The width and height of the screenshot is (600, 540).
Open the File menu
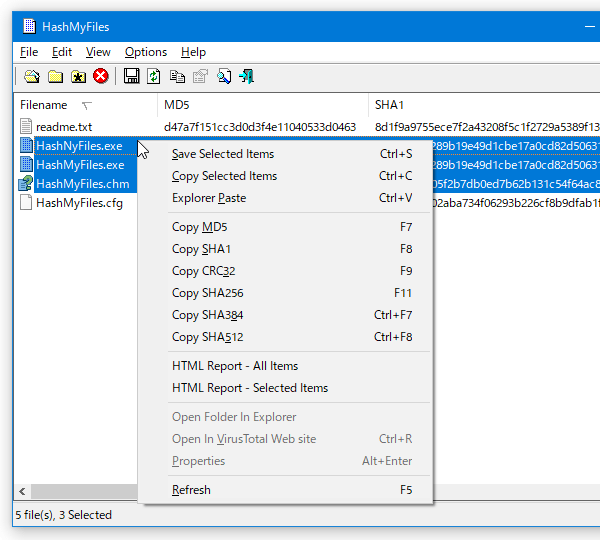coord(29,52)
